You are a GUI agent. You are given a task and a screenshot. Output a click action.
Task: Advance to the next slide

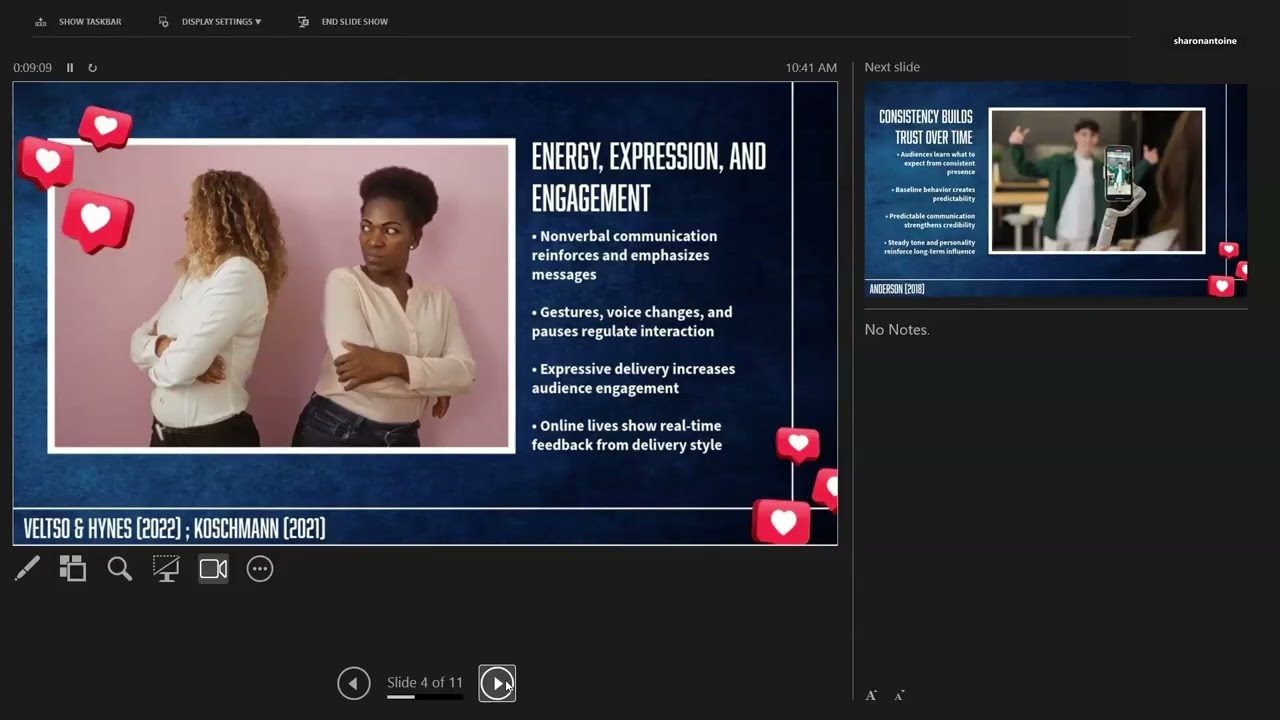pyautogui.click(x=497, y=683)
